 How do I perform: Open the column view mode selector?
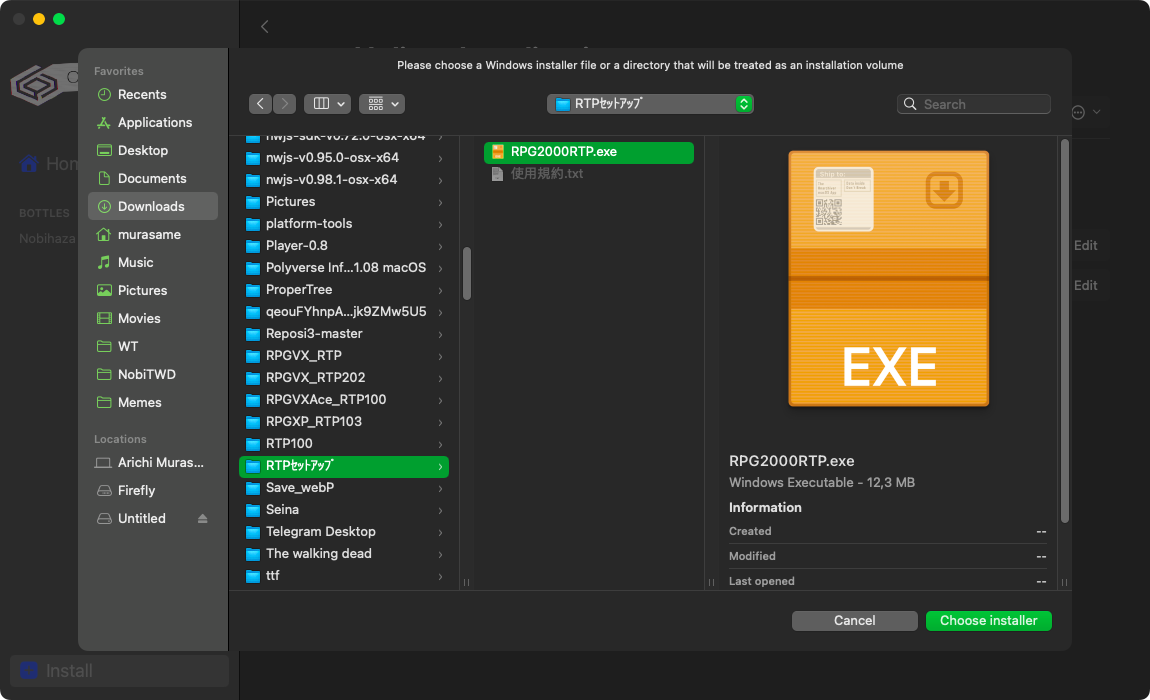tap(327, 104)
